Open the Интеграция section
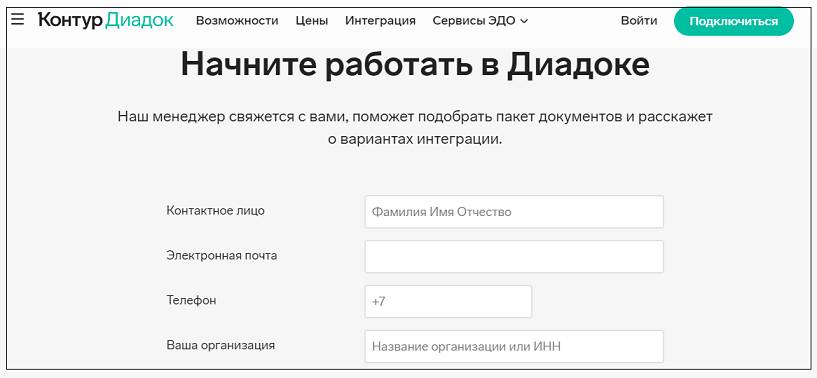 click(x=380, y=21)
